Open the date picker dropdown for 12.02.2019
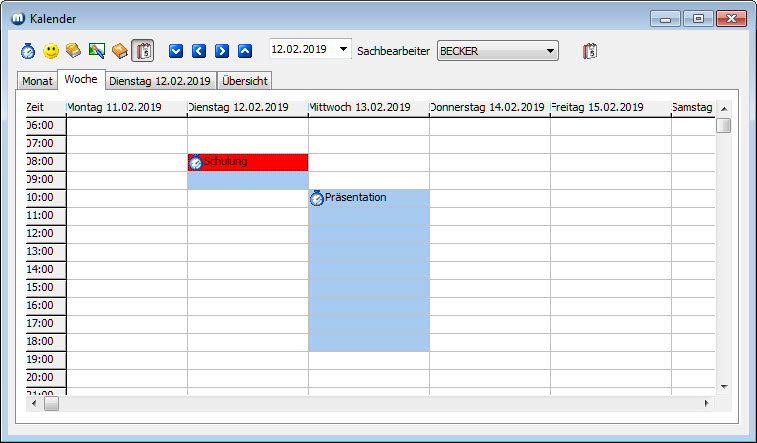 (344, 49)
